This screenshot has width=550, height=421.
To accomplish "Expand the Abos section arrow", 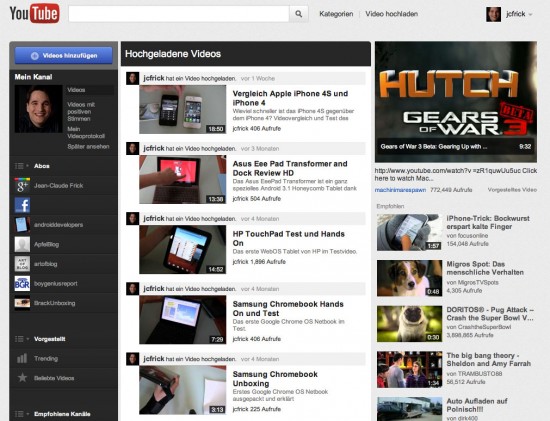I will [28, 166].
